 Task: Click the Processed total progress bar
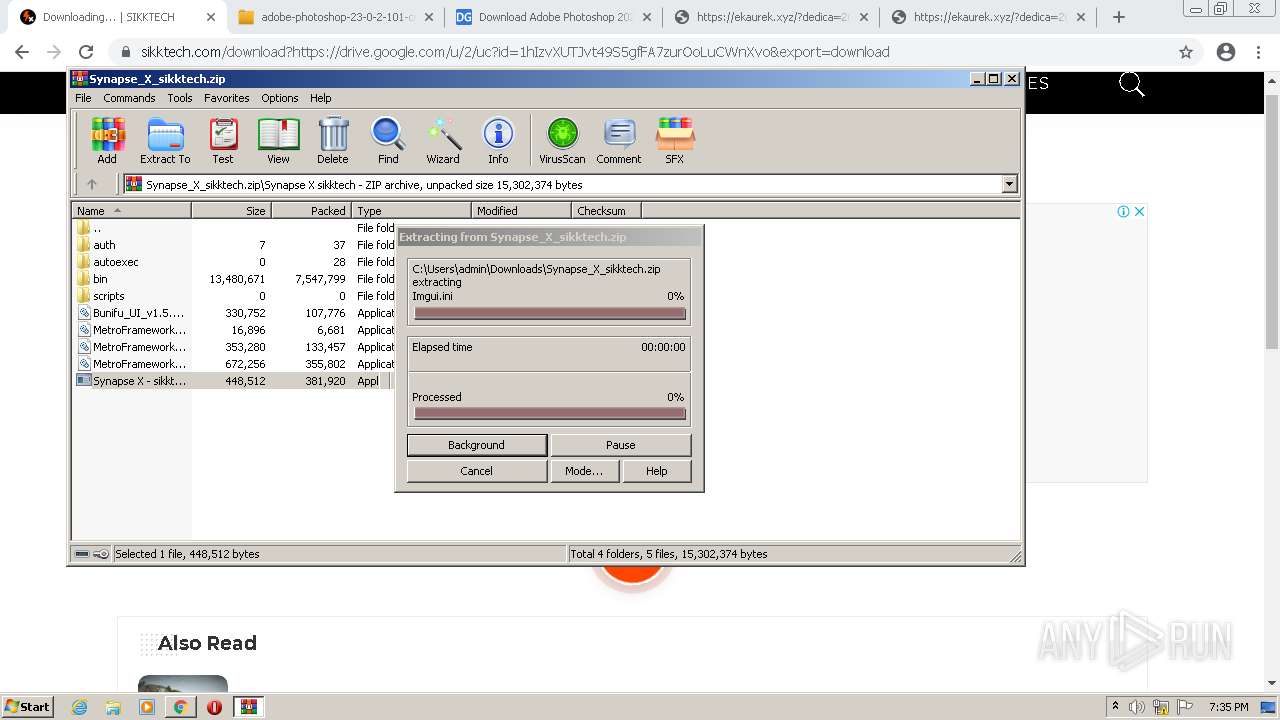point(550,413)
